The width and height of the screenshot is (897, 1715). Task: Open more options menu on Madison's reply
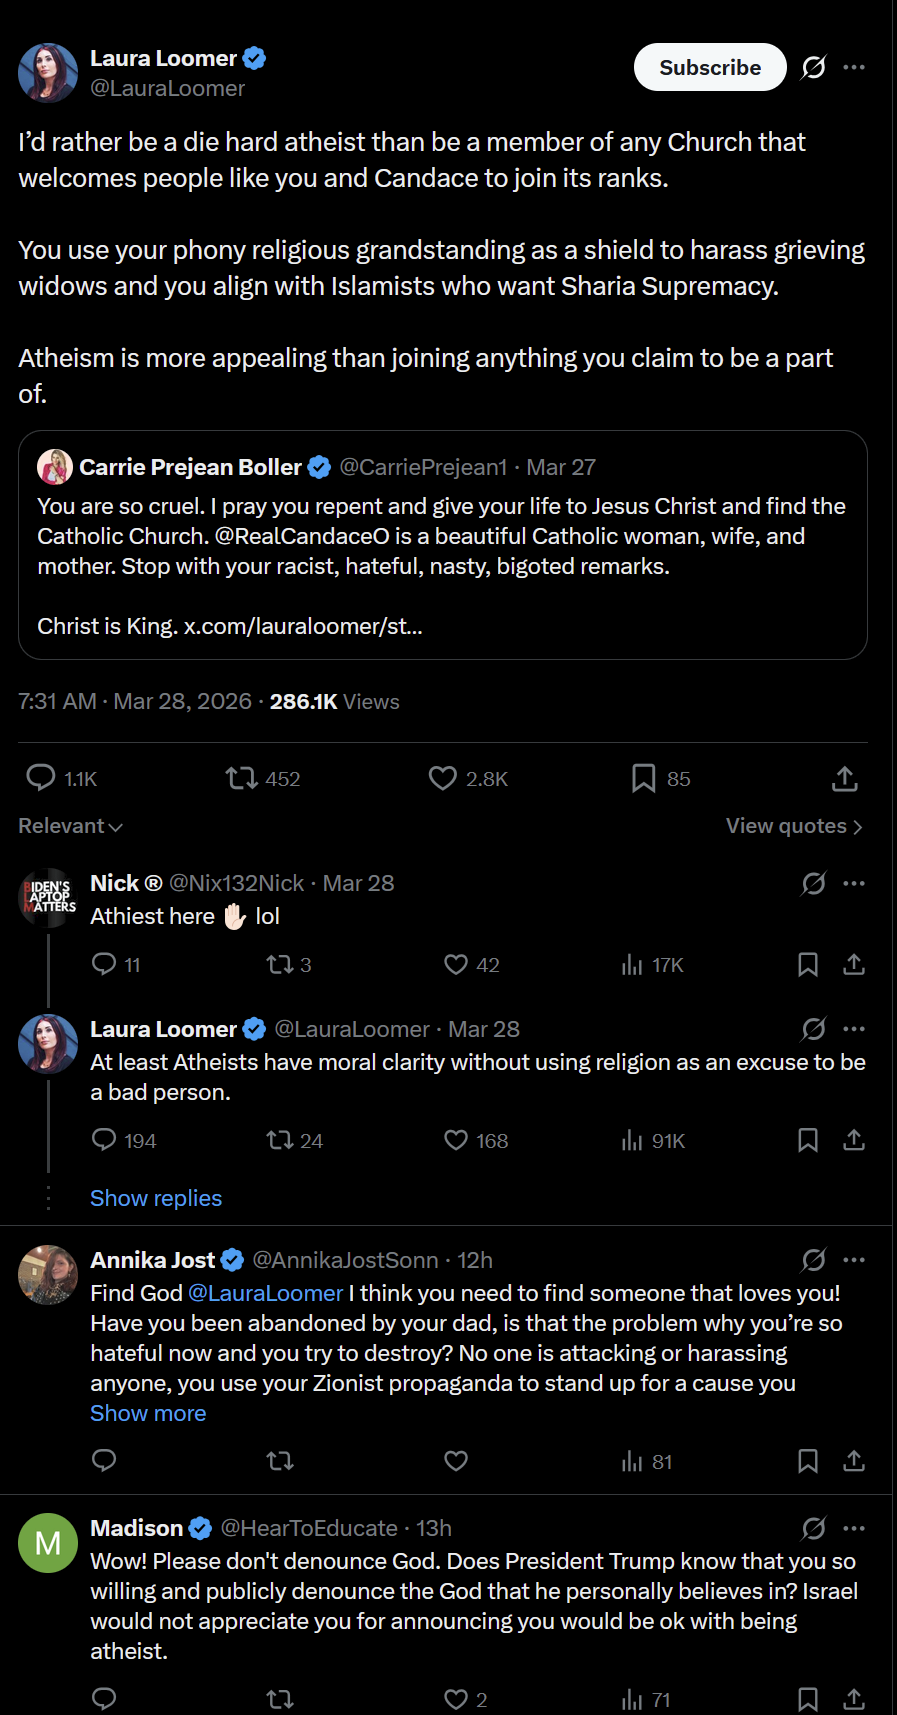point(854,1528)
